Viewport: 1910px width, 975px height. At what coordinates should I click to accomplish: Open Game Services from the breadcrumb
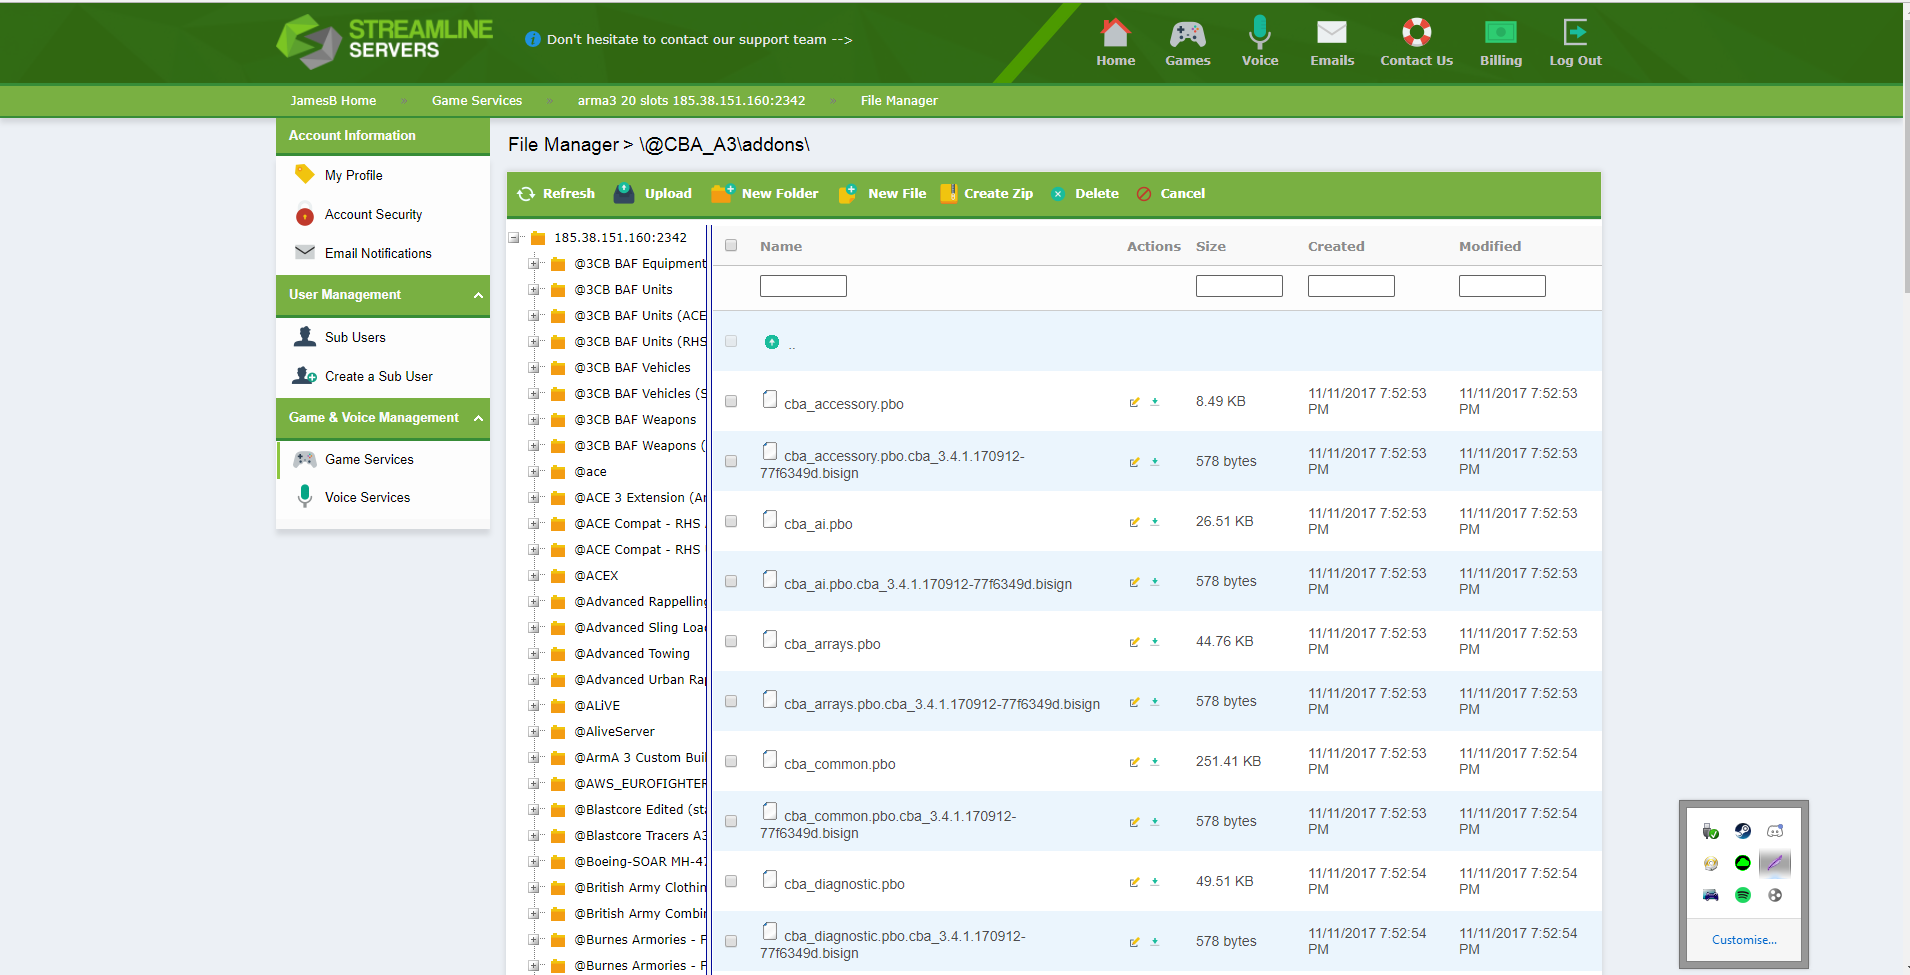(x=477, y=100)
